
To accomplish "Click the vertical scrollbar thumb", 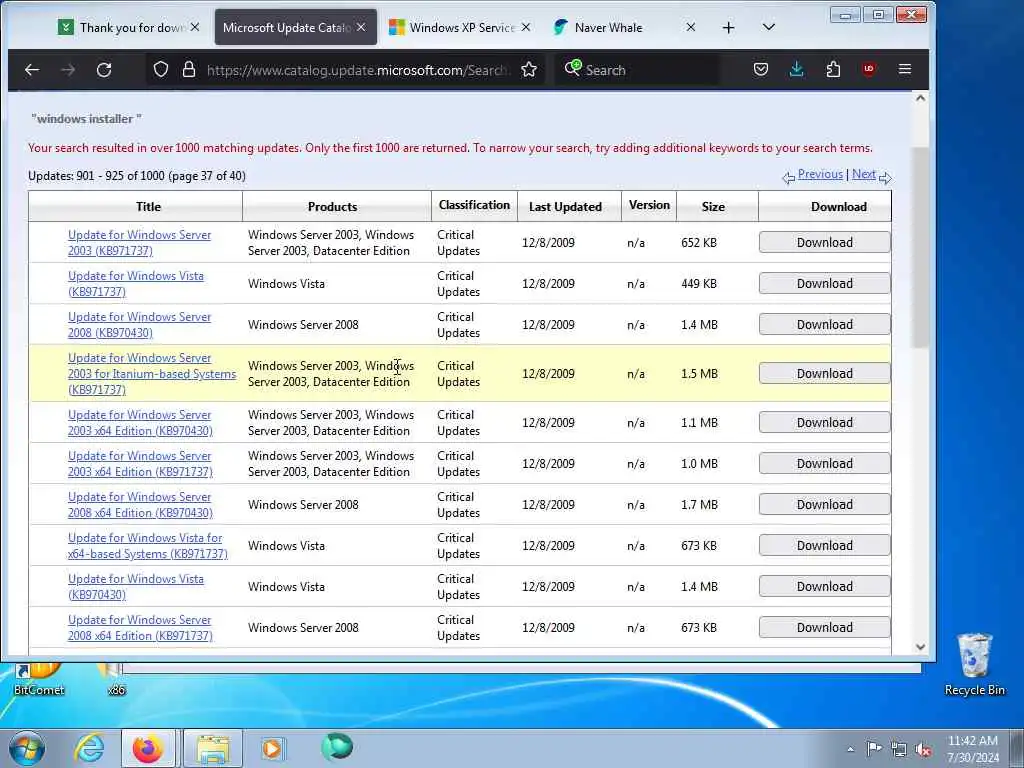I will point(920,248).
